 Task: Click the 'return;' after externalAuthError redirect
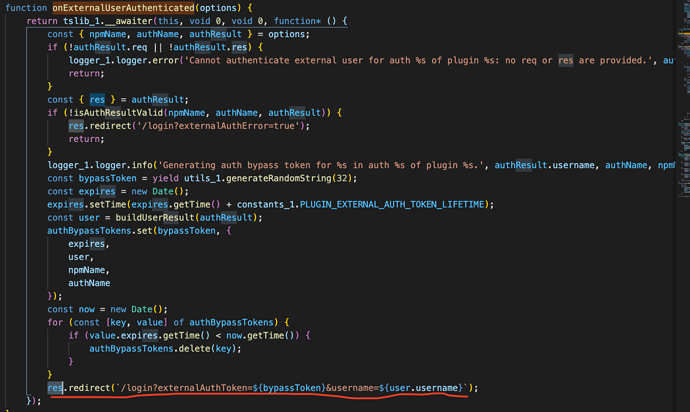pos(87,139)
